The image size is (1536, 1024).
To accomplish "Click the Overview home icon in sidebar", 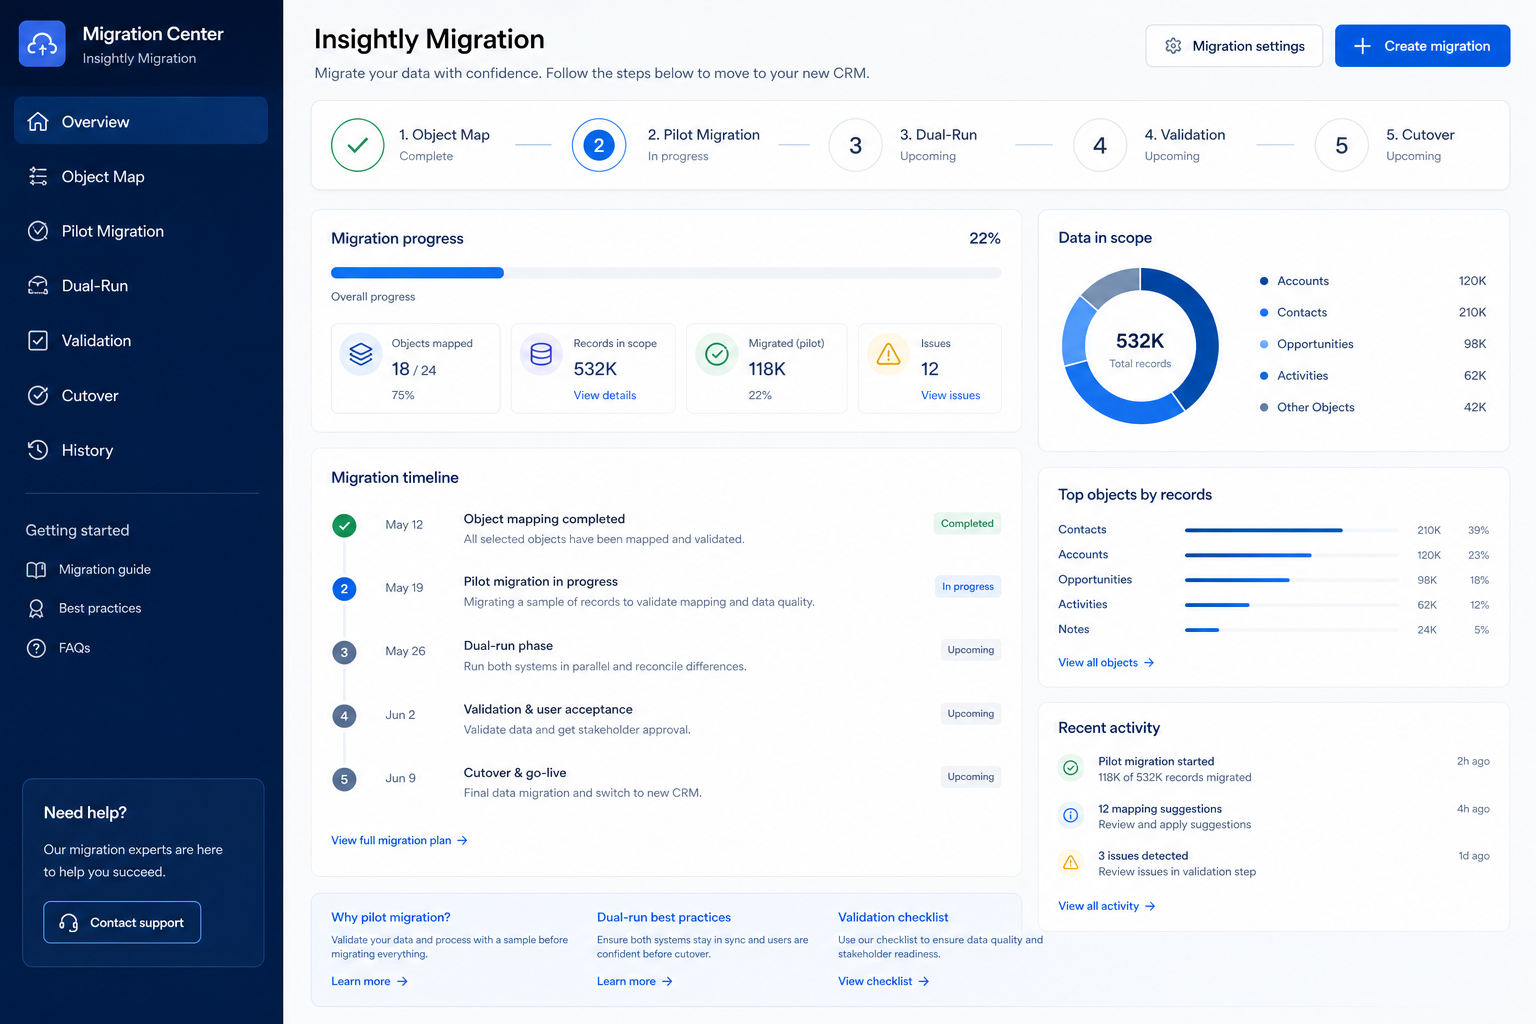I will click(x=38, y=121).
